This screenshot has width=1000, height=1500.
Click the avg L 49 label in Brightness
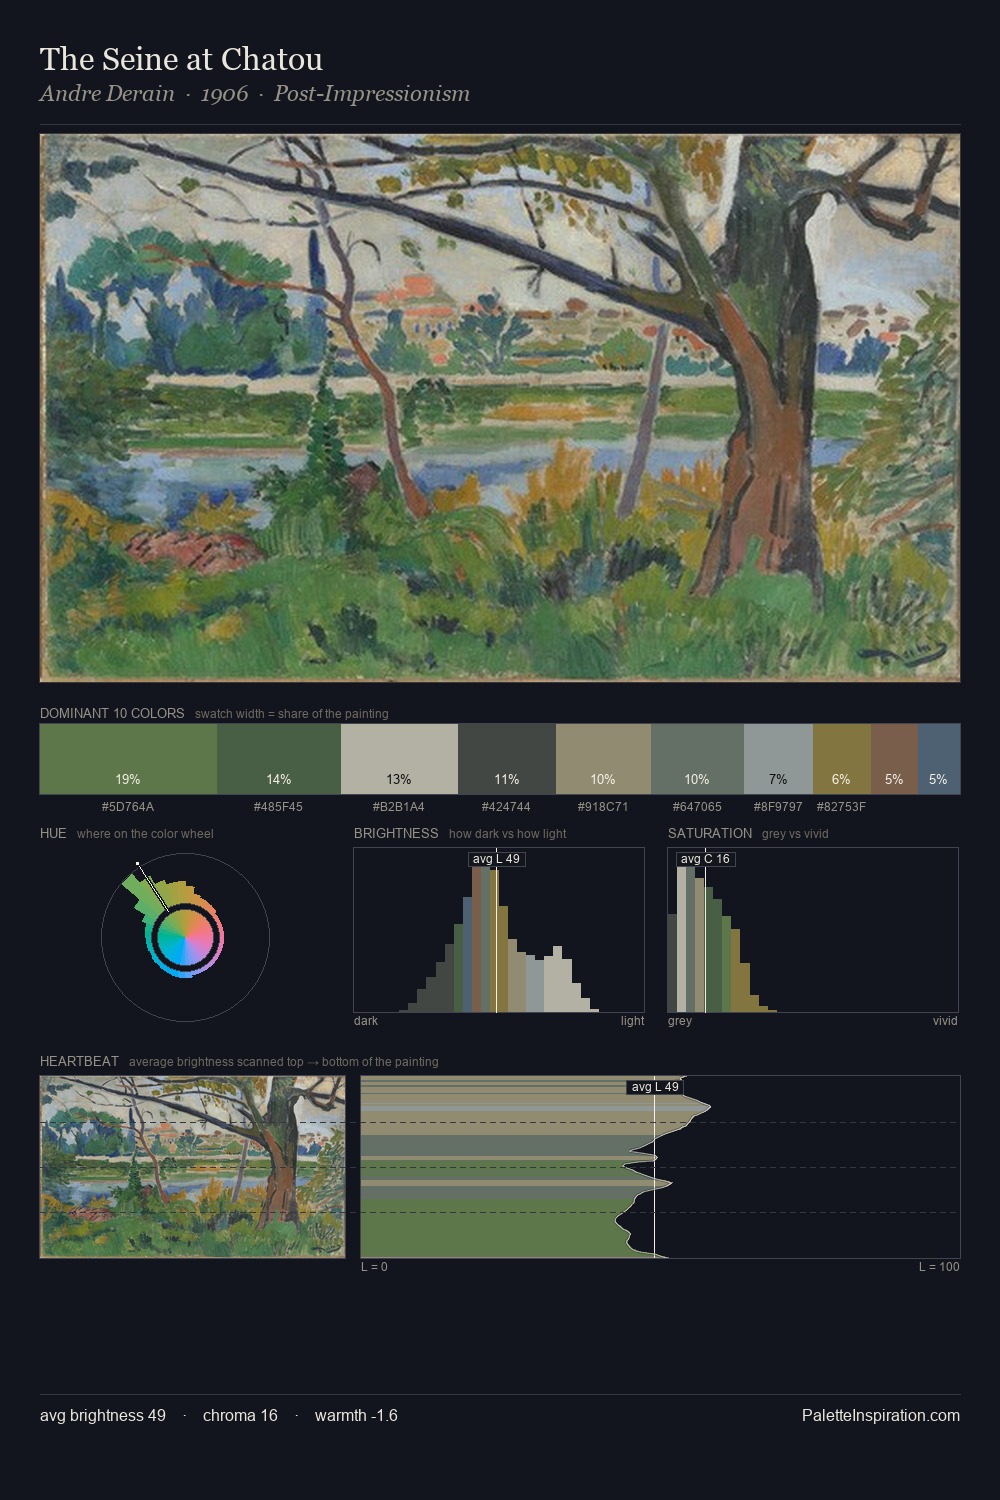pos(496,859)
